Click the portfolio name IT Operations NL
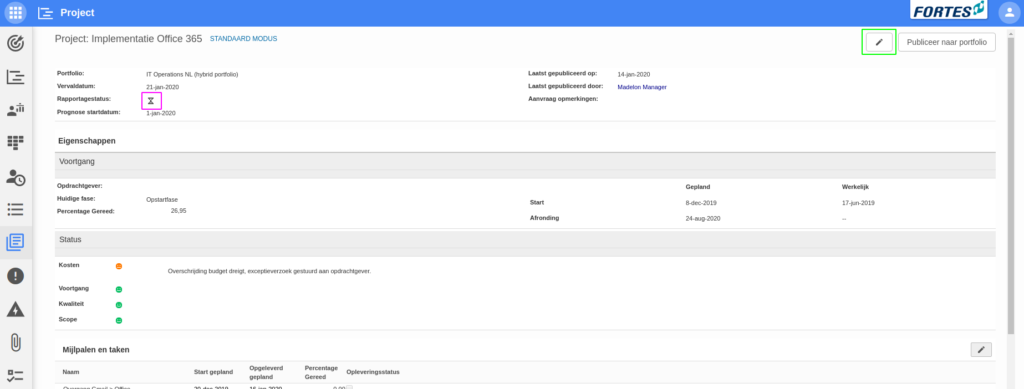Image resolution: width=1024 pixels, height=389 pixels. click(192, 74)
